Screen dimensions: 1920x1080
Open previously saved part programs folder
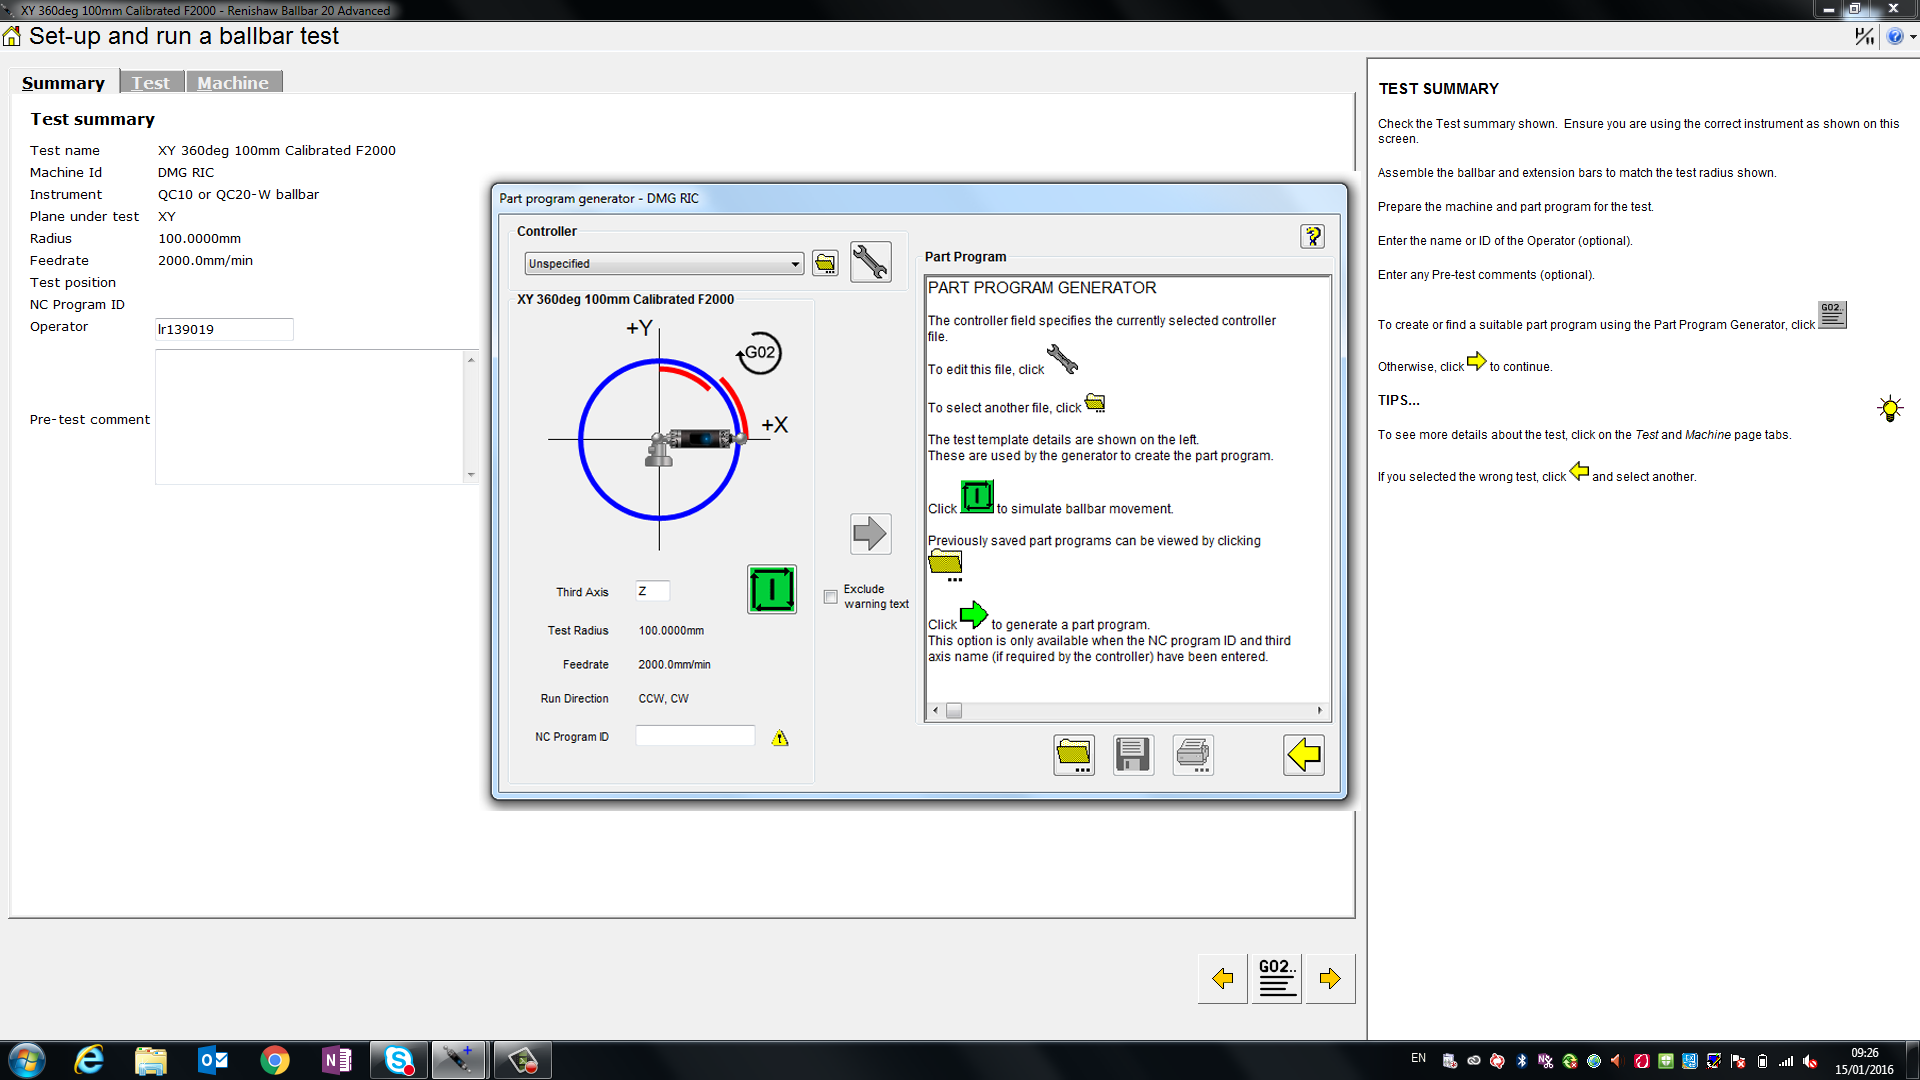tap(1073, 755)
